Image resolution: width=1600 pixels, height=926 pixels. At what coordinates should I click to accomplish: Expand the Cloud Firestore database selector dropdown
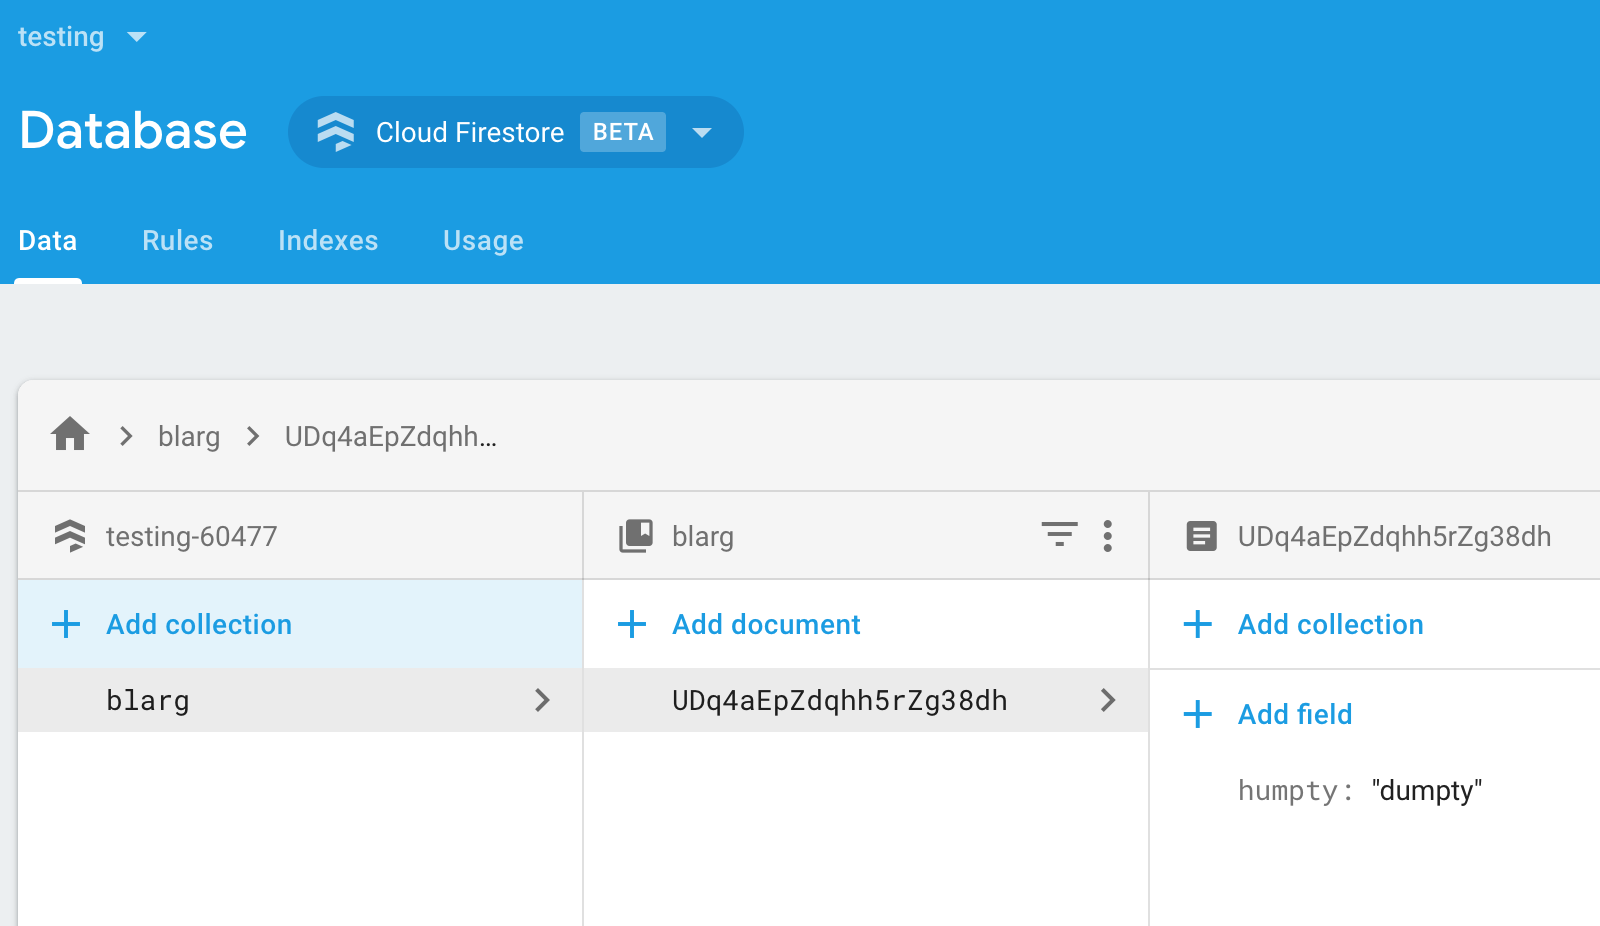pos(702,132)
